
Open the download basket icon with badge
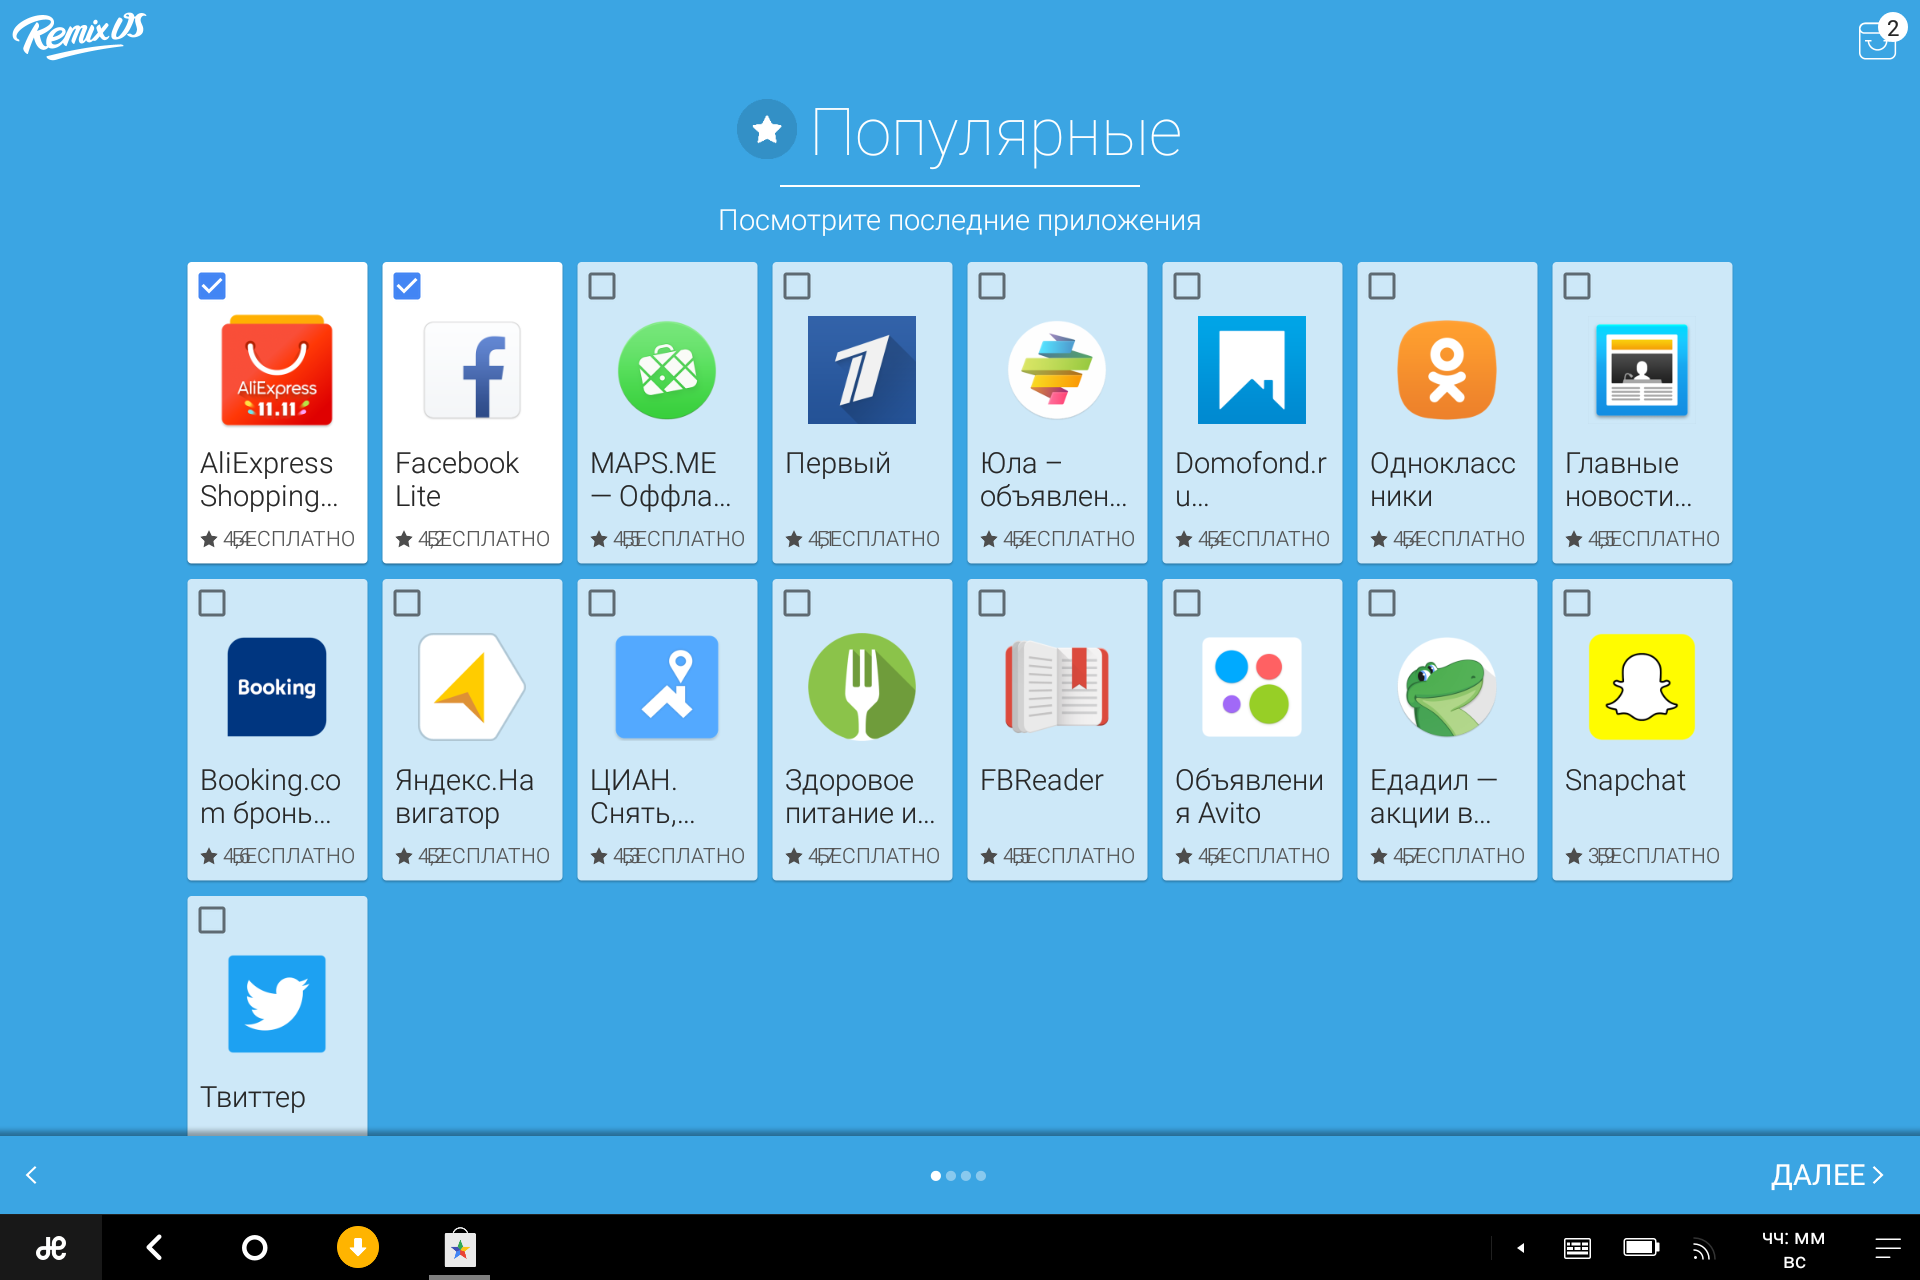pos(1880,38)
